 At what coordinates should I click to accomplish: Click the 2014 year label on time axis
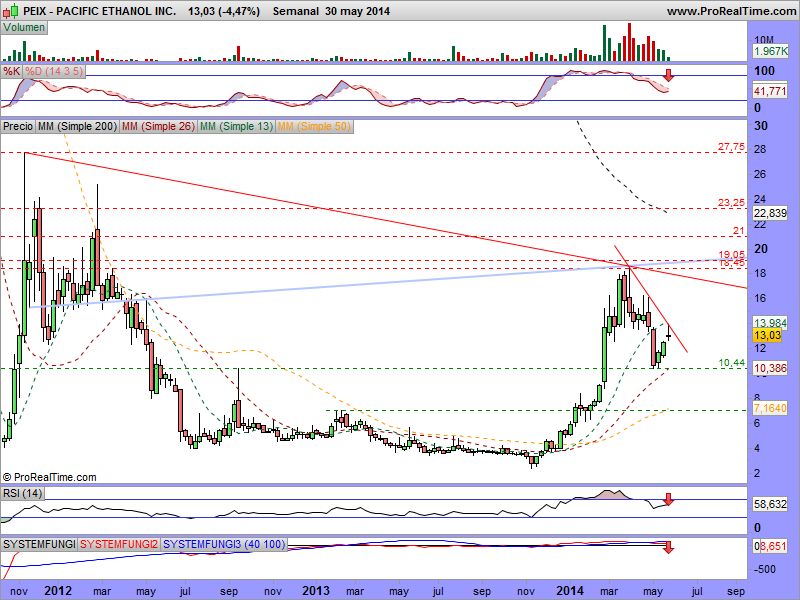pyautogui.click(x=569, y=591)
